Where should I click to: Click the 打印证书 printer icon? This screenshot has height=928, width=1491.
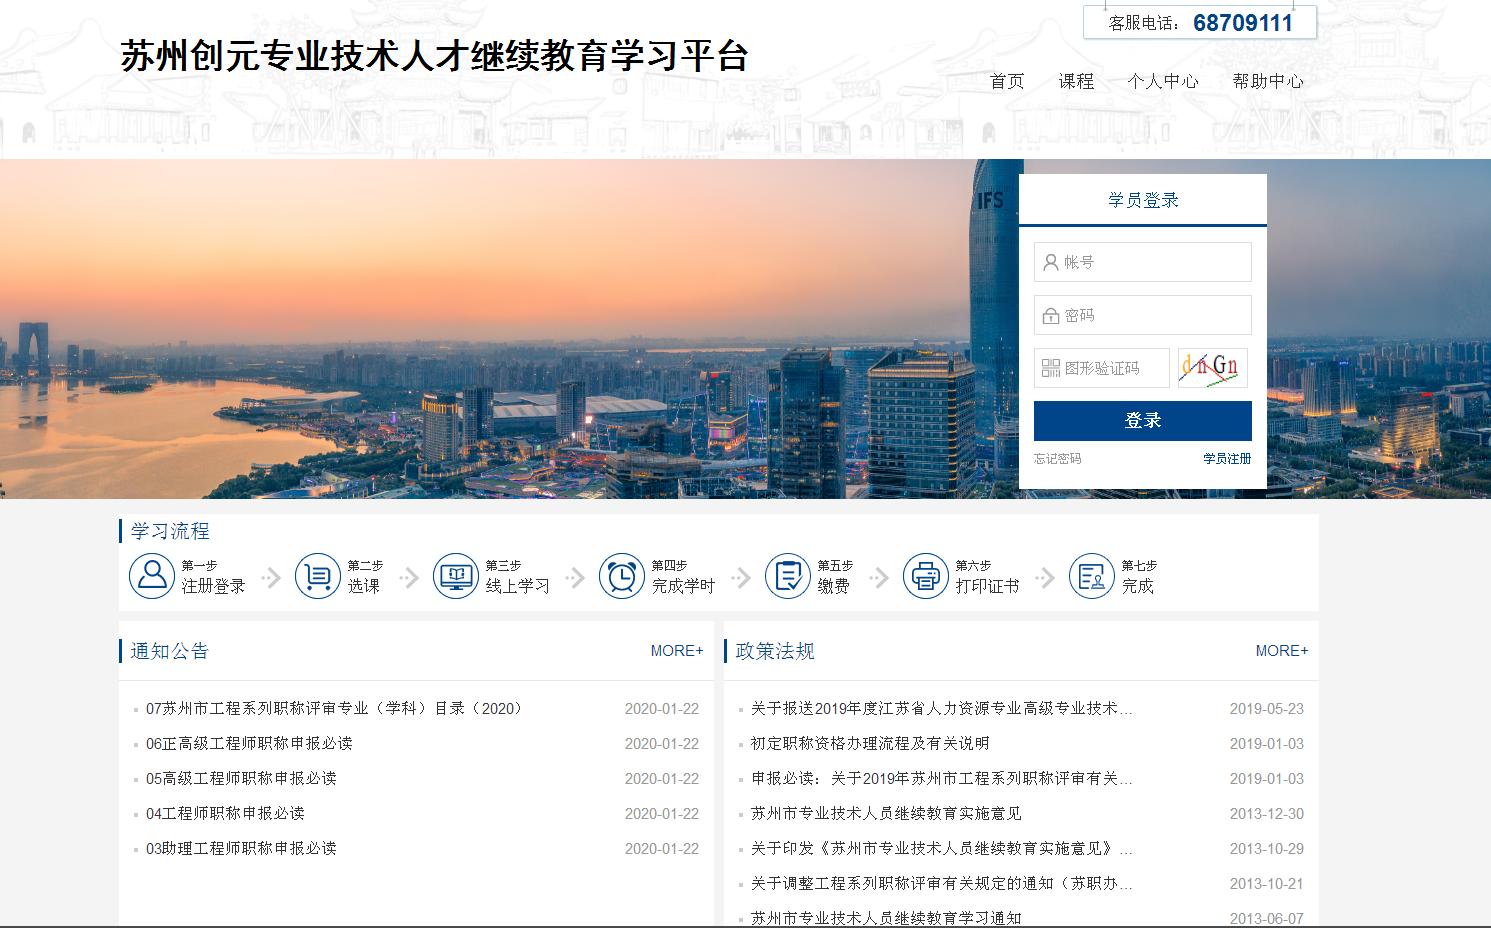(926, 576)
